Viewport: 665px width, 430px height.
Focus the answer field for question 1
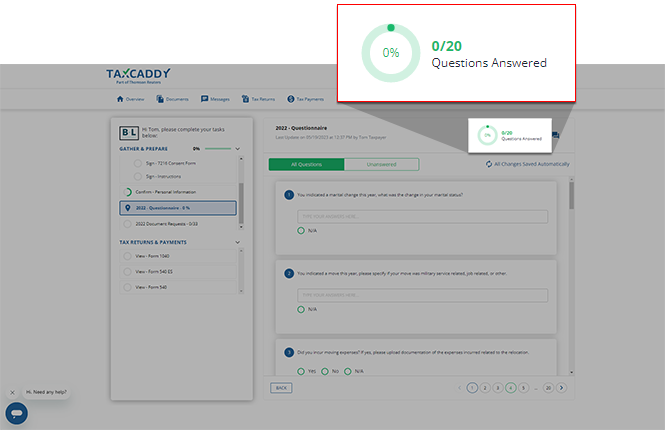click(x=422, y=217)
